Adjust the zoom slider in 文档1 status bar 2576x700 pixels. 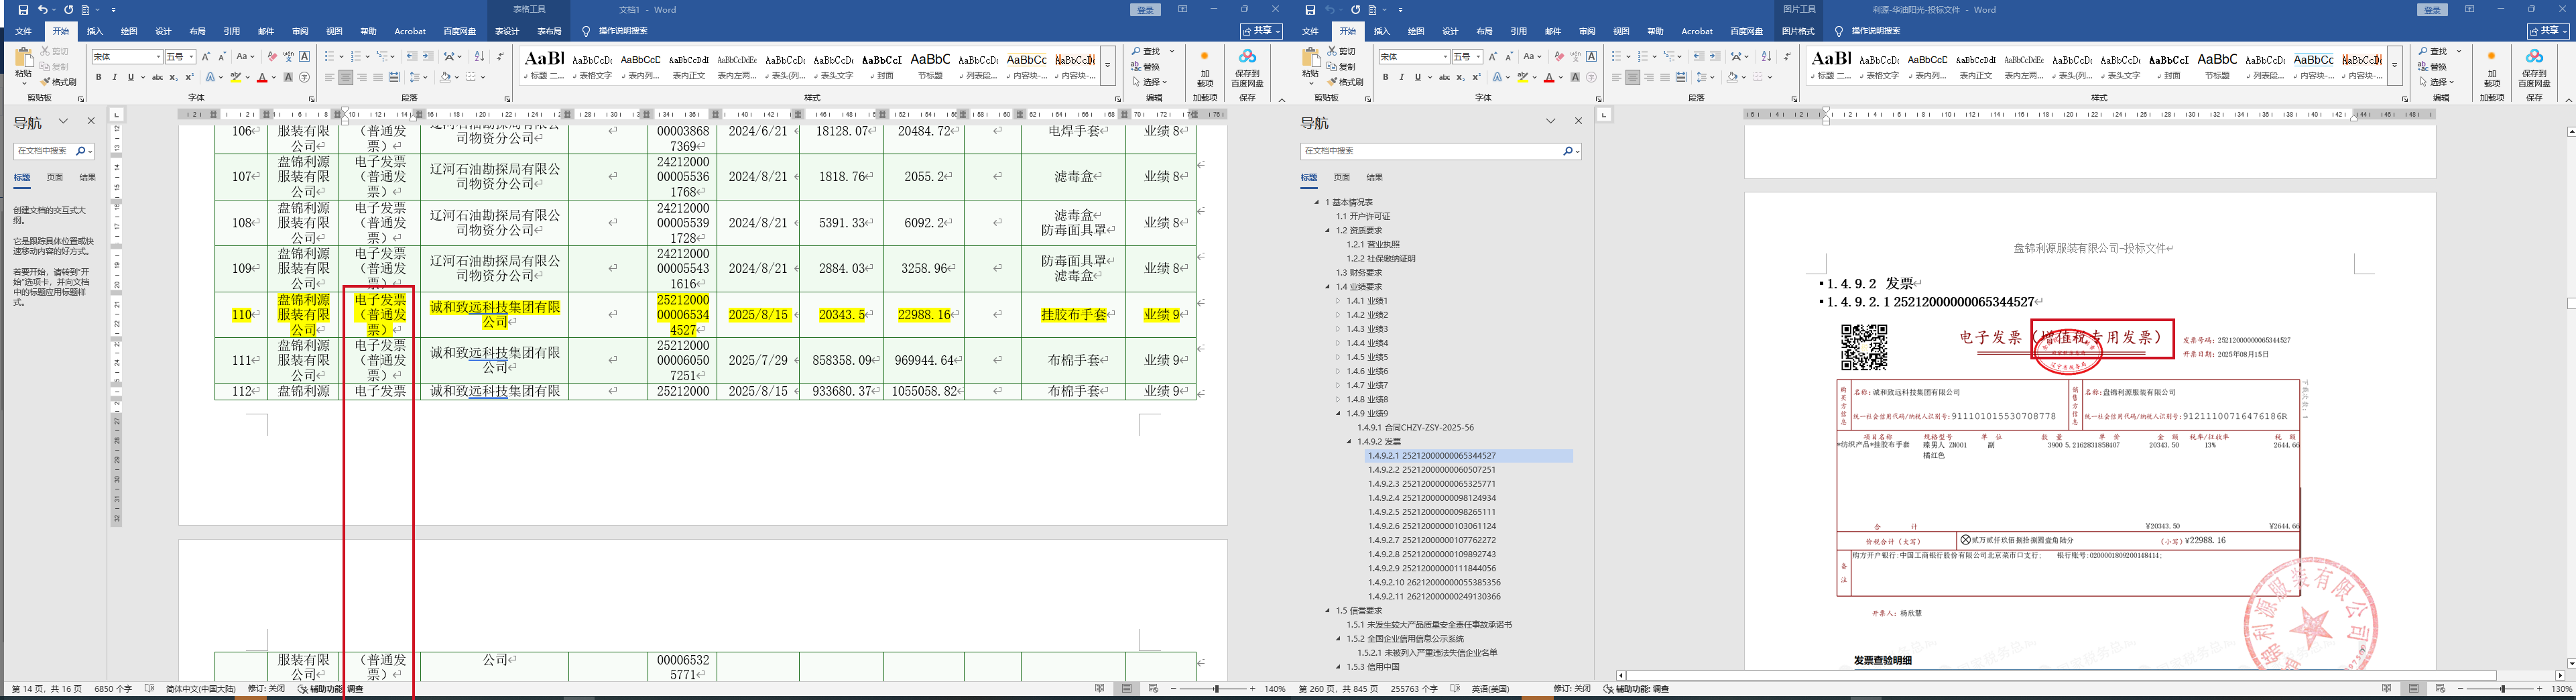(x=1216, y=689)
